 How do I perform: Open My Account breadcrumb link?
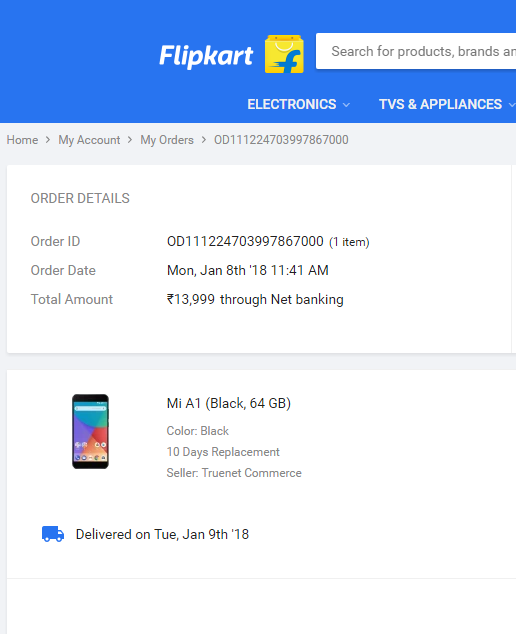pos(89,140)
